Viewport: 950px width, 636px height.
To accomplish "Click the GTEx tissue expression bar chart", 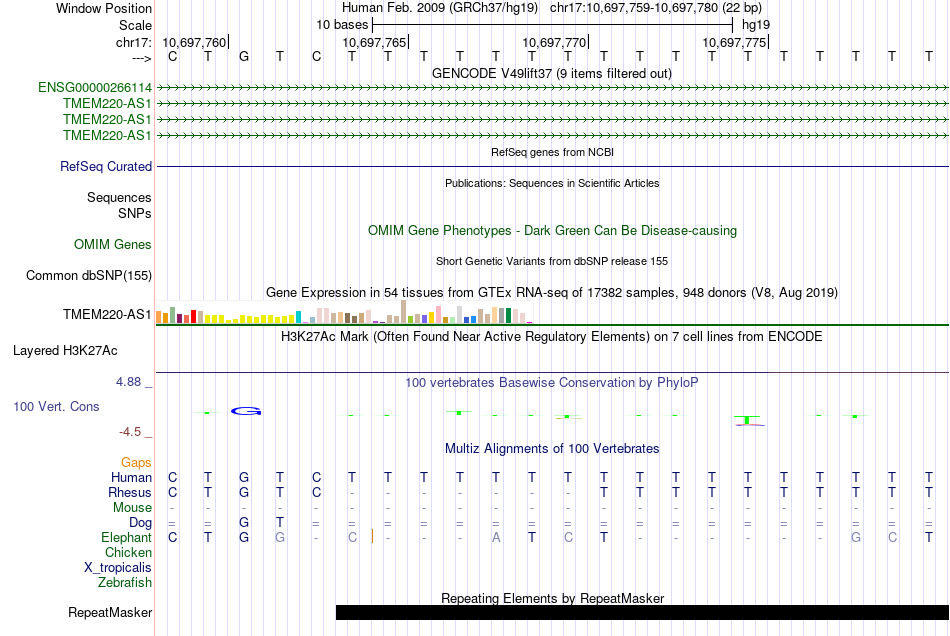I will pos(344,313).
